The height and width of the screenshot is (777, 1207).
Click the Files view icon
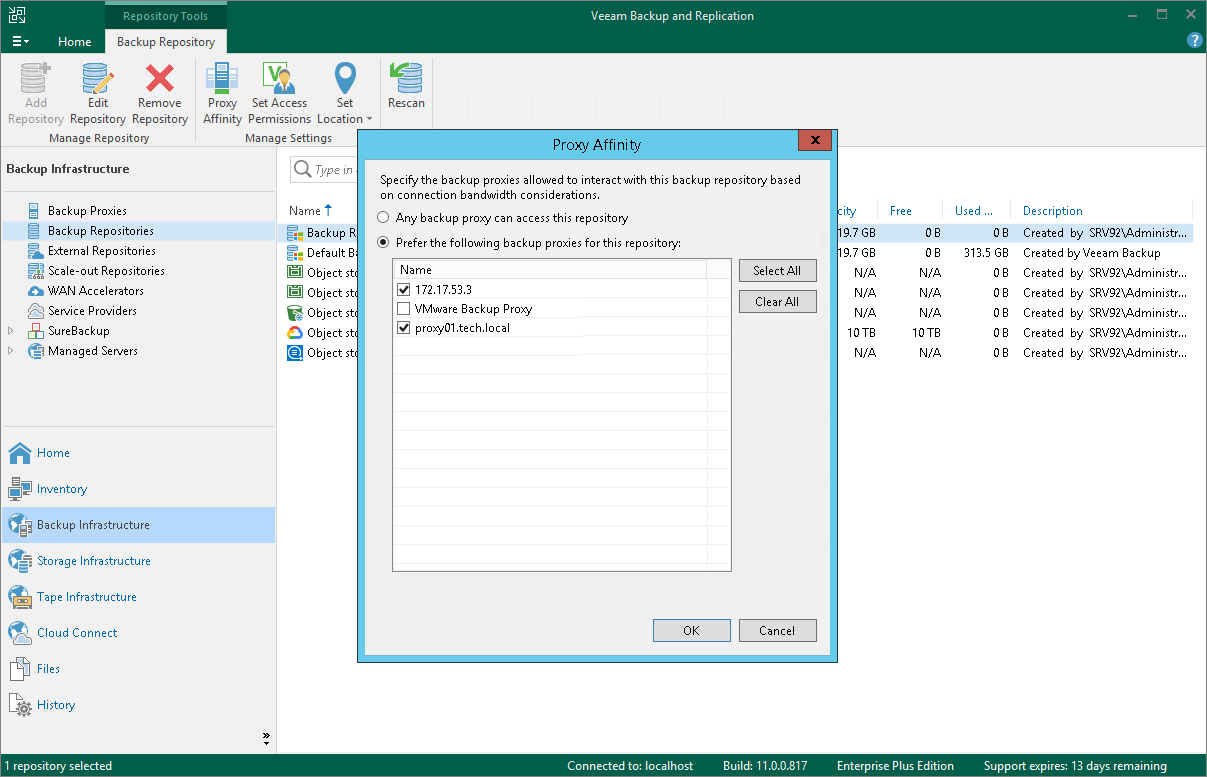pyautogui.click(x=20, y=669)
